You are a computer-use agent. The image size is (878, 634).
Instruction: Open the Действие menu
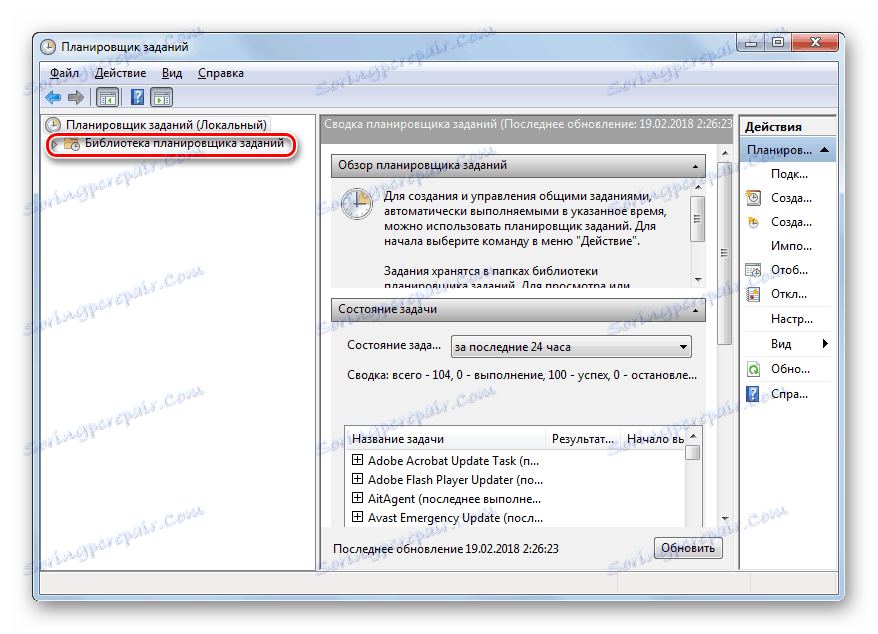point(120,73)
